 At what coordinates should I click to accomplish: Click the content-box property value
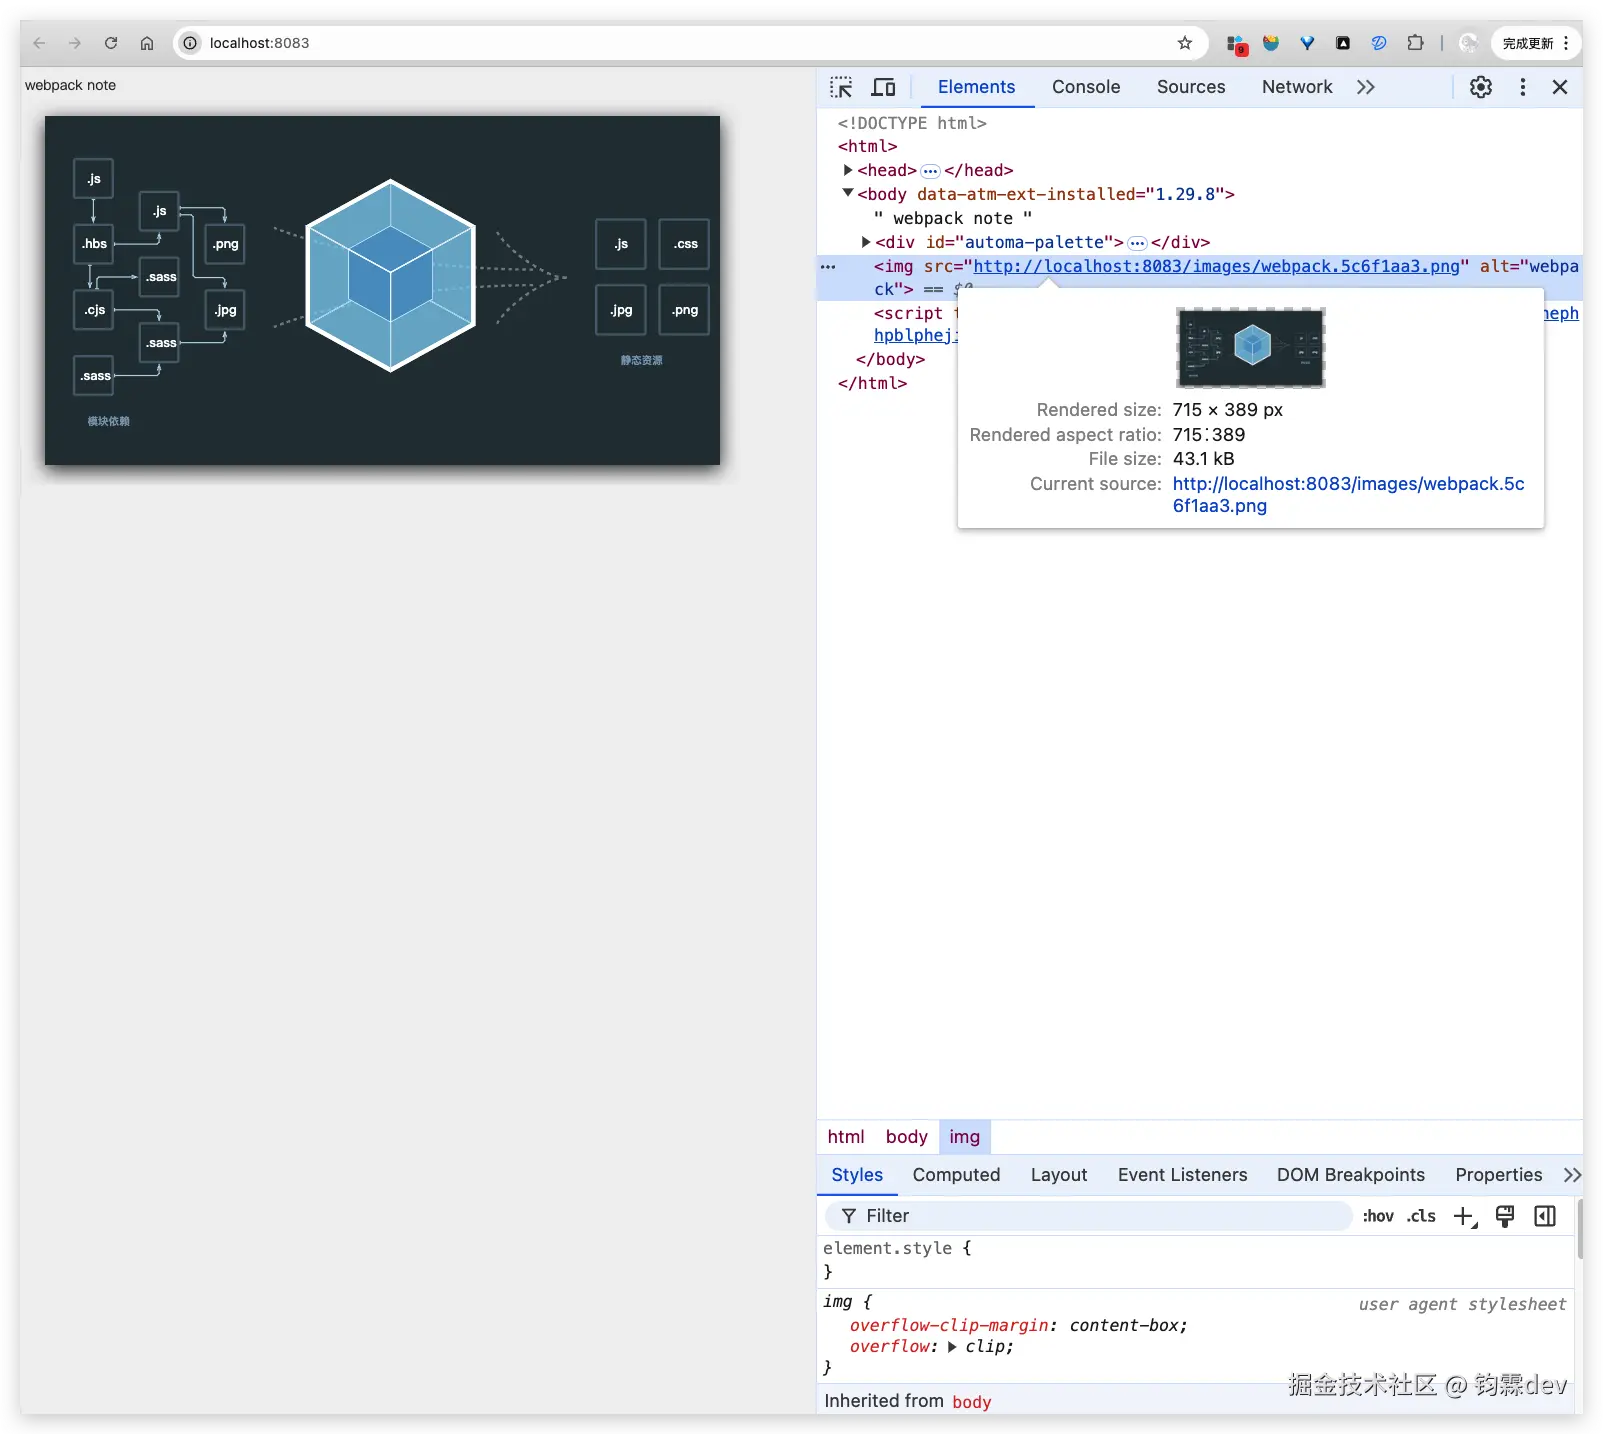pyautogui.click(x=1124, y=1325)
